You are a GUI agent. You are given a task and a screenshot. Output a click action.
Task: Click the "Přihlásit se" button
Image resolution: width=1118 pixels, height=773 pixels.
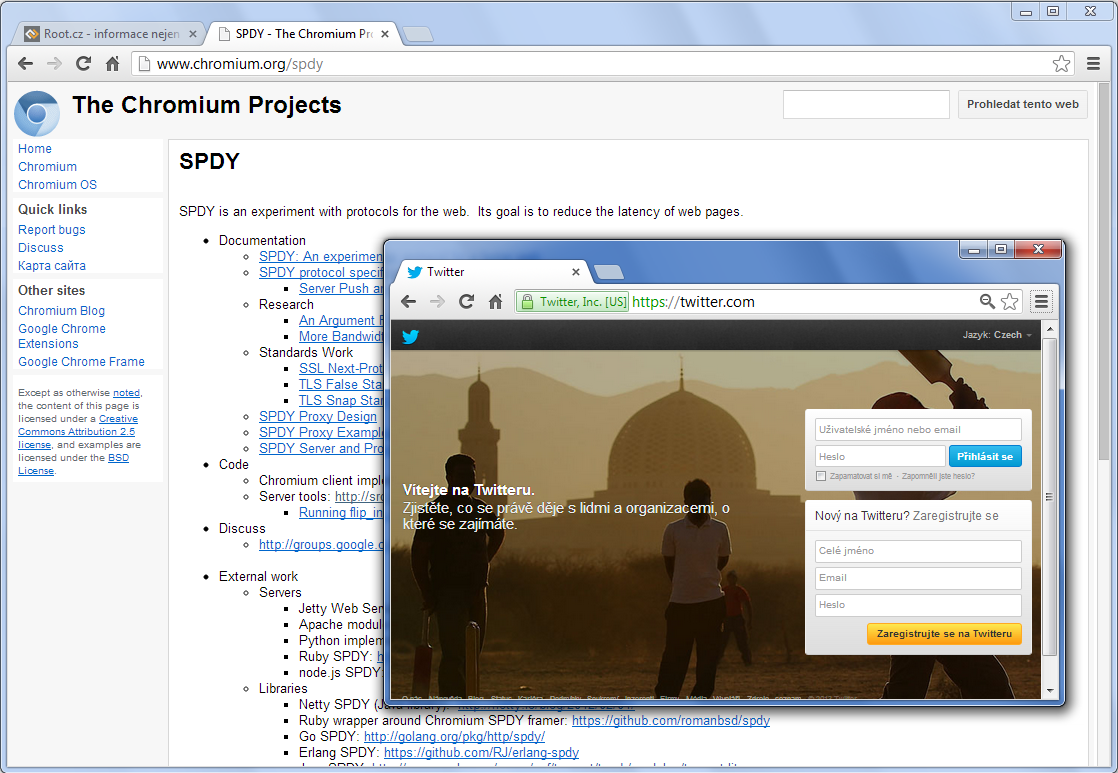(x=985, y=455)
